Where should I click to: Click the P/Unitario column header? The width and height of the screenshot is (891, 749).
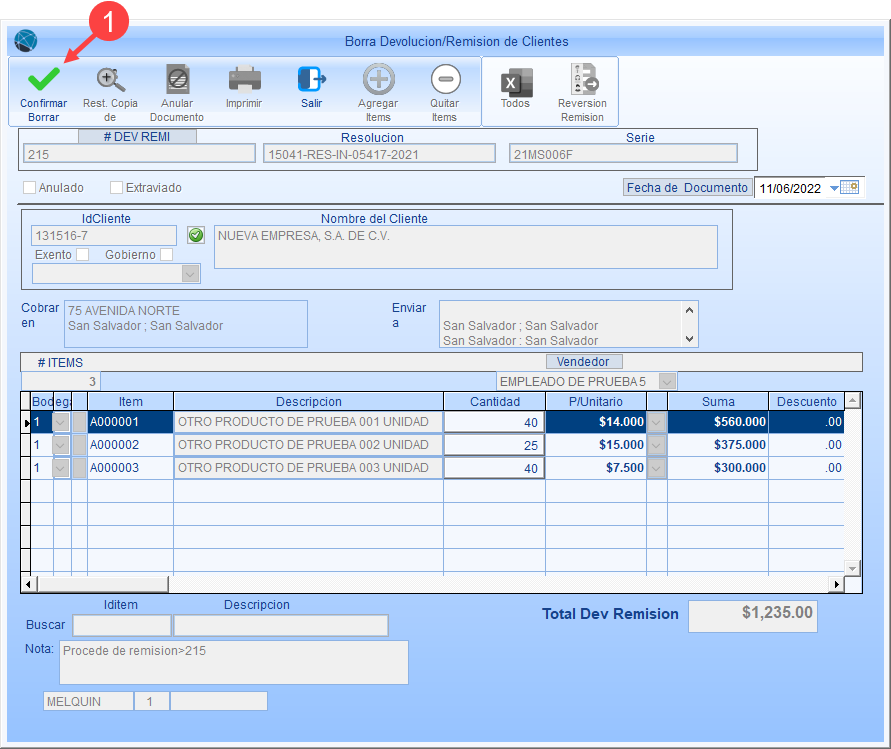(596, 401)
